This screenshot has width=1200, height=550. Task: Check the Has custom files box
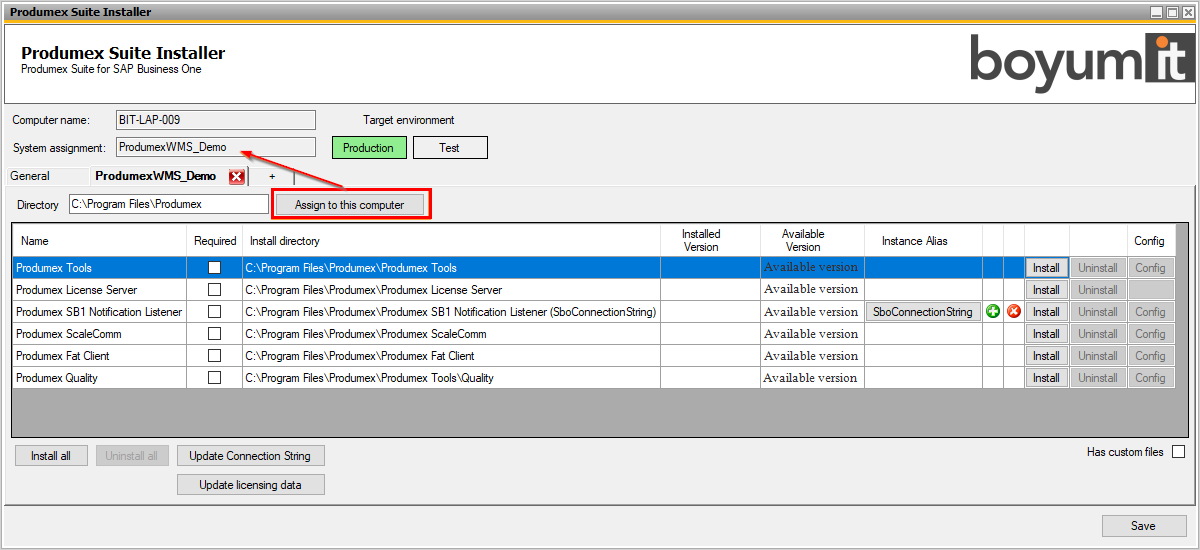coord(1178,452)
